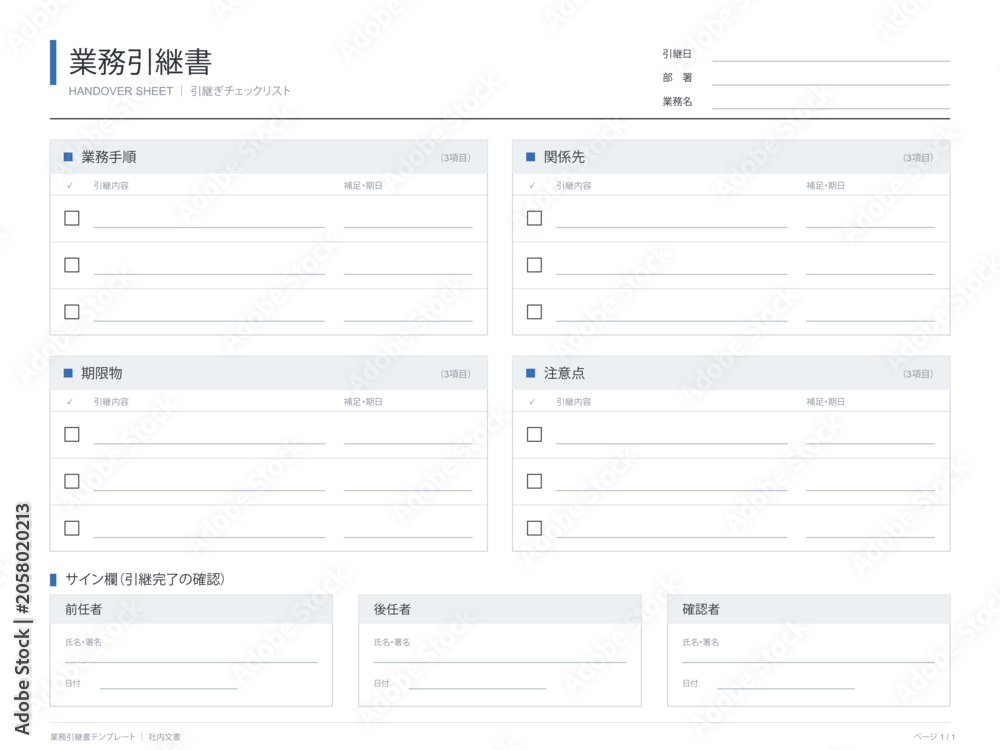Tick second checkbox in 関係先 section
Image resolution: width=1000 pixels, height=750 pixels.
click(x=534, y=265)
